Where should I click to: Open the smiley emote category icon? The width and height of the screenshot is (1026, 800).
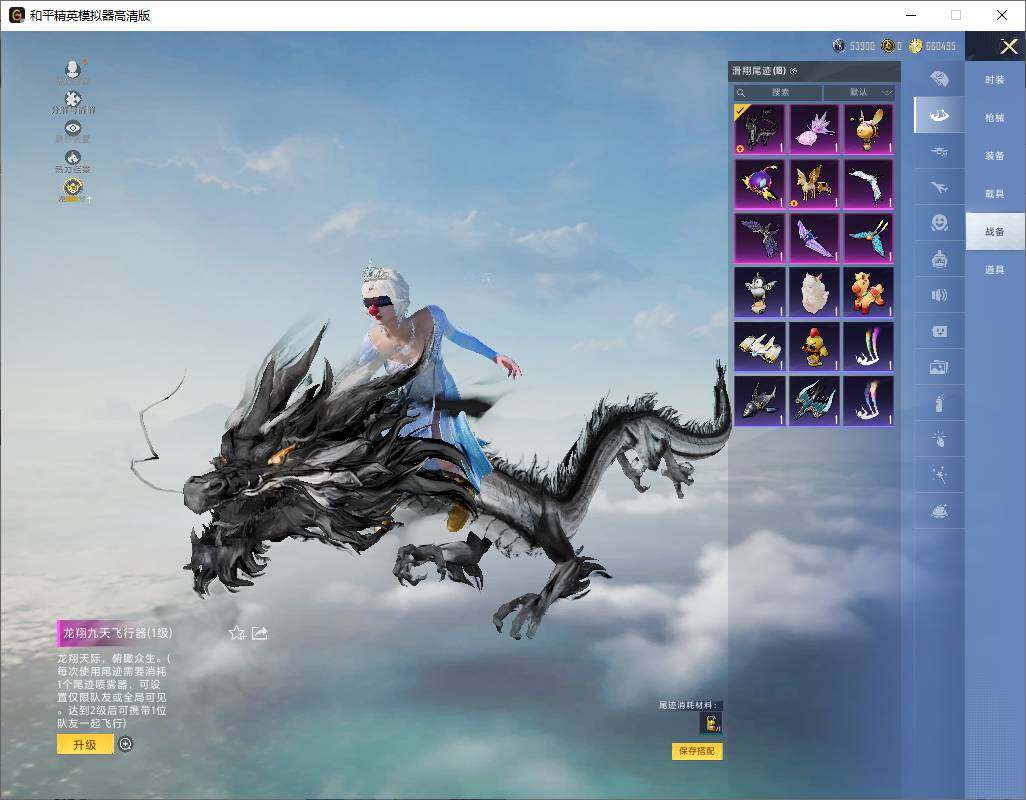point(939,223)
